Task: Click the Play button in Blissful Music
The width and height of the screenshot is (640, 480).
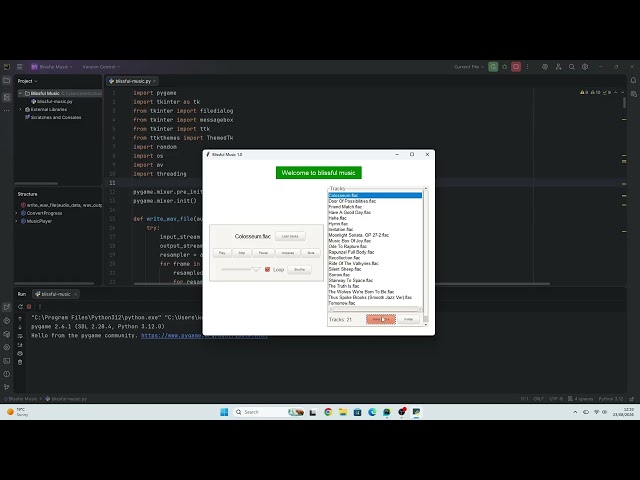Action: point(222,253)
